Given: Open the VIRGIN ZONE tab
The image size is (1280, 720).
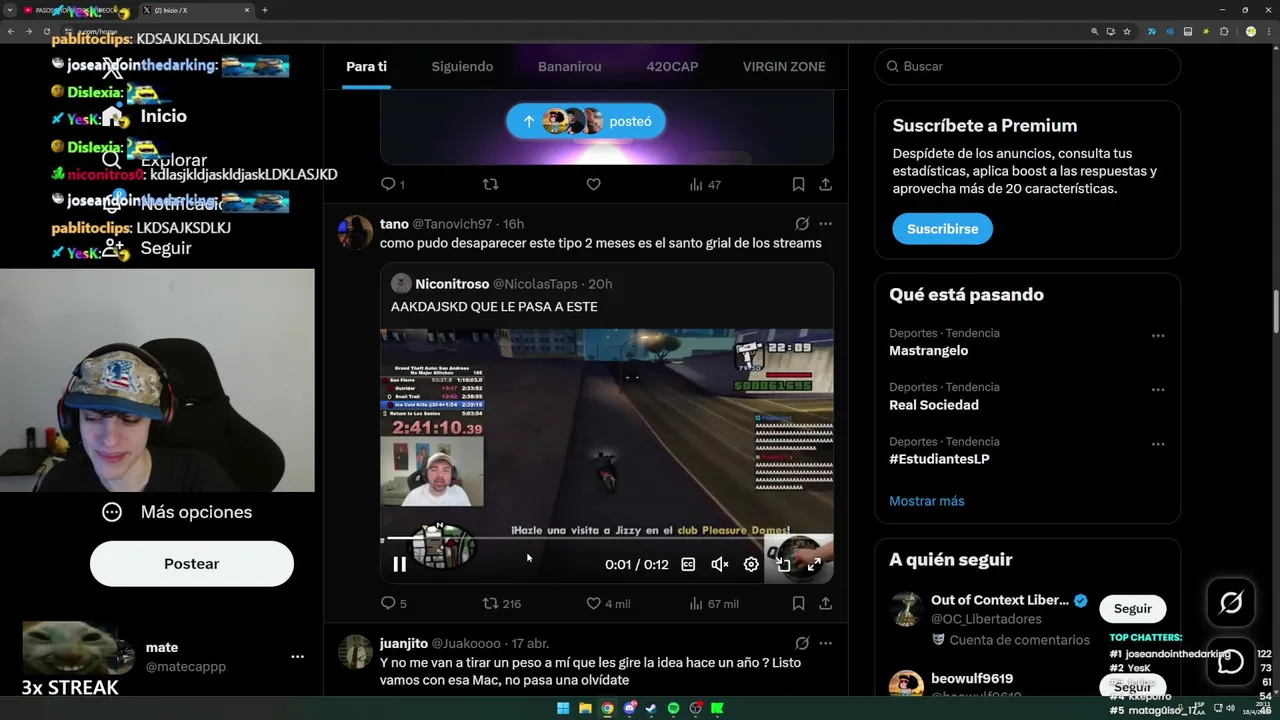Looking at the screenshot, I should 784,66.
